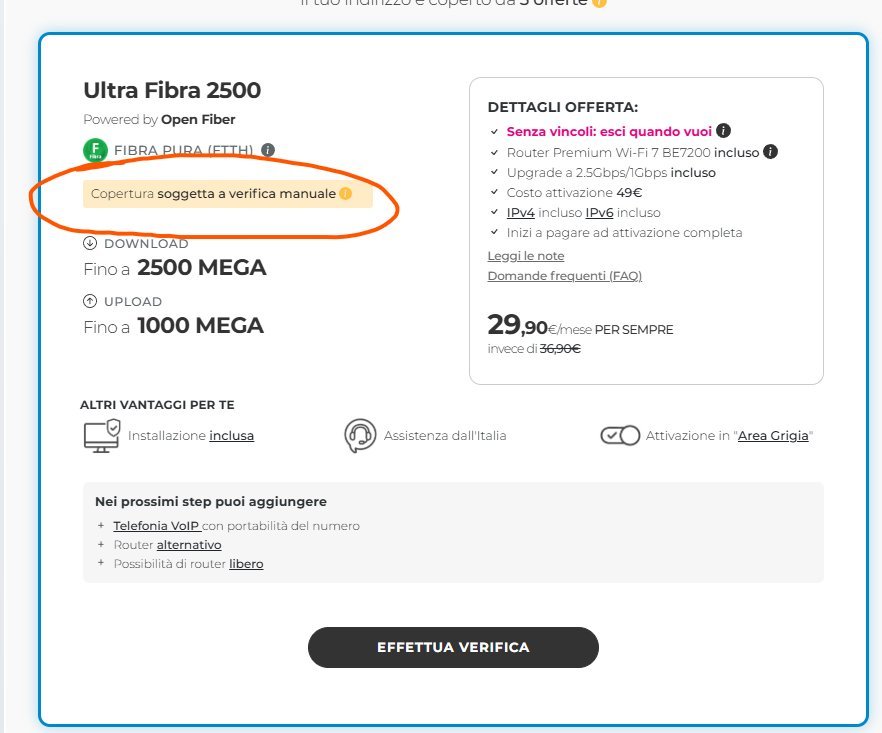The height and width of the screenshot is (733, 882).
Task: Click the orange info icon in top header
Action: [x=599, y=3]
